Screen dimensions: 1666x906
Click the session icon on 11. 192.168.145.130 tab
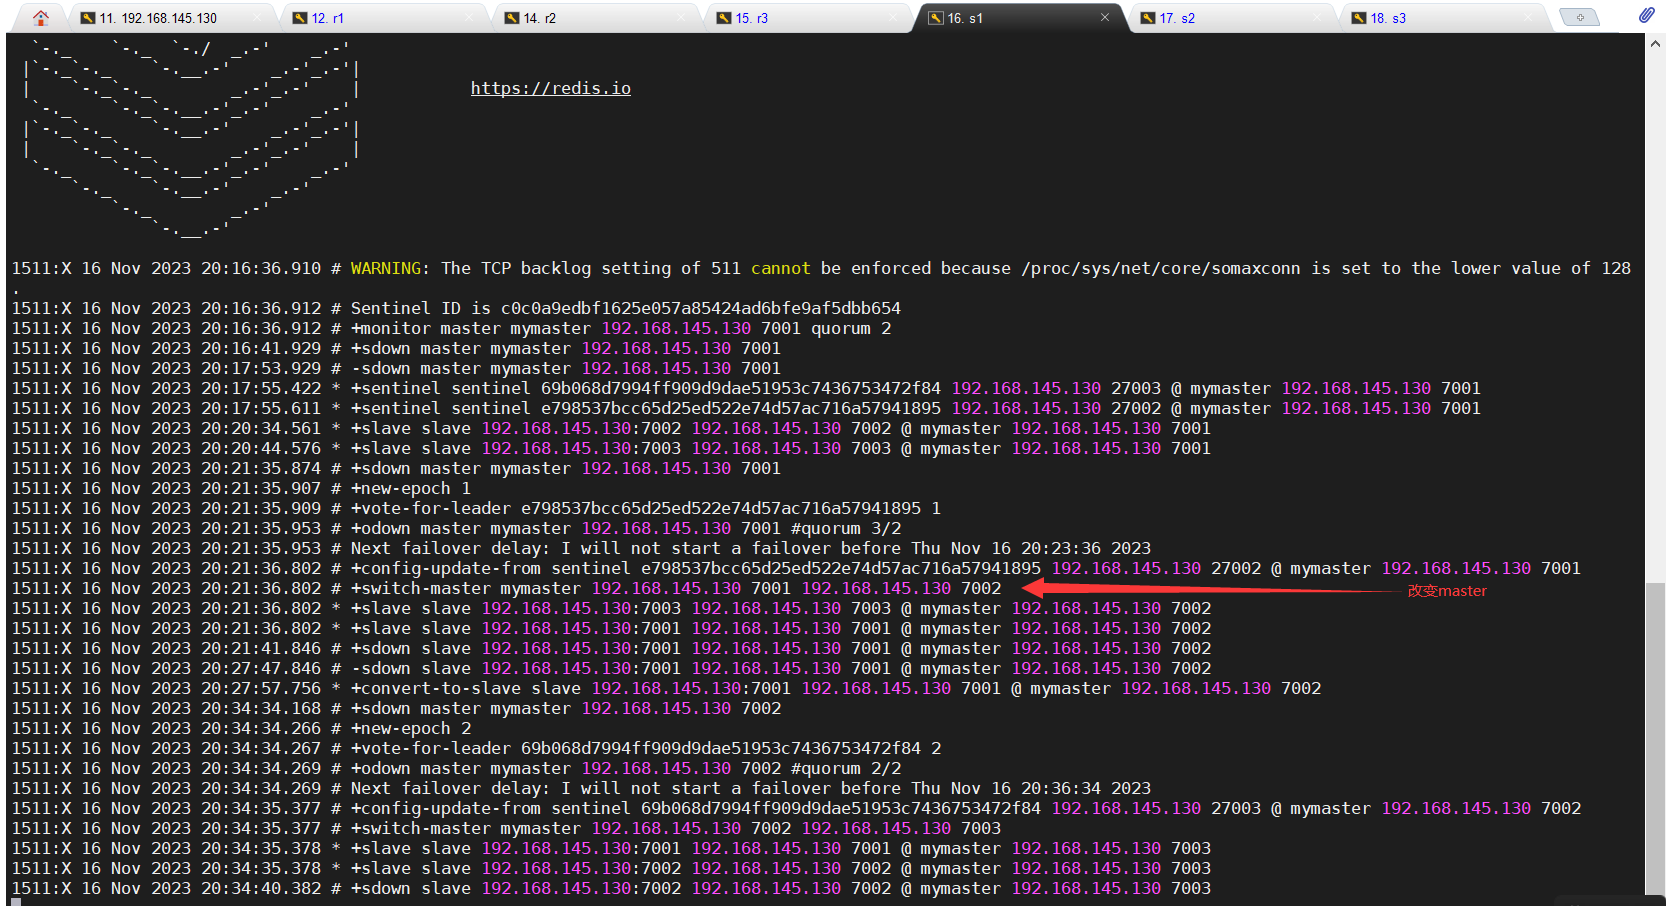tap(88, 18)
